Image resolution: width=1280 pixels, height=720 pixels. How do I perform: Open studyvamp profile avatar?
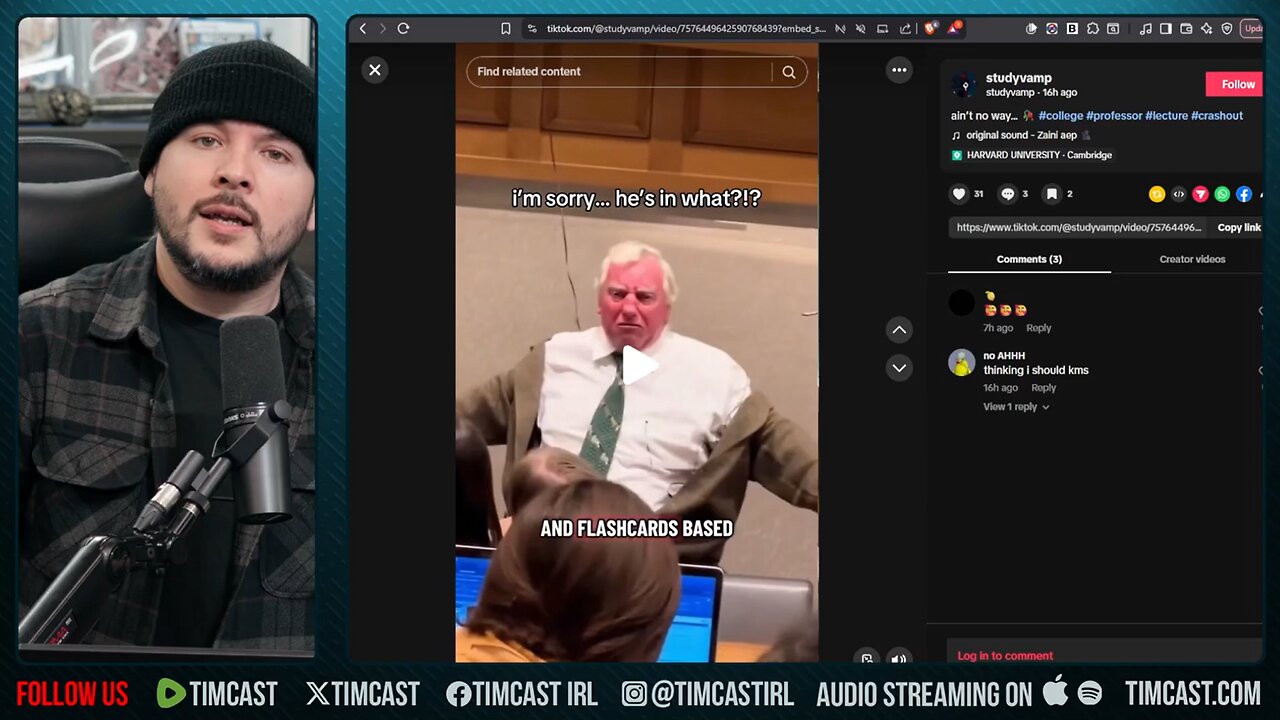[x=963, y=85]
